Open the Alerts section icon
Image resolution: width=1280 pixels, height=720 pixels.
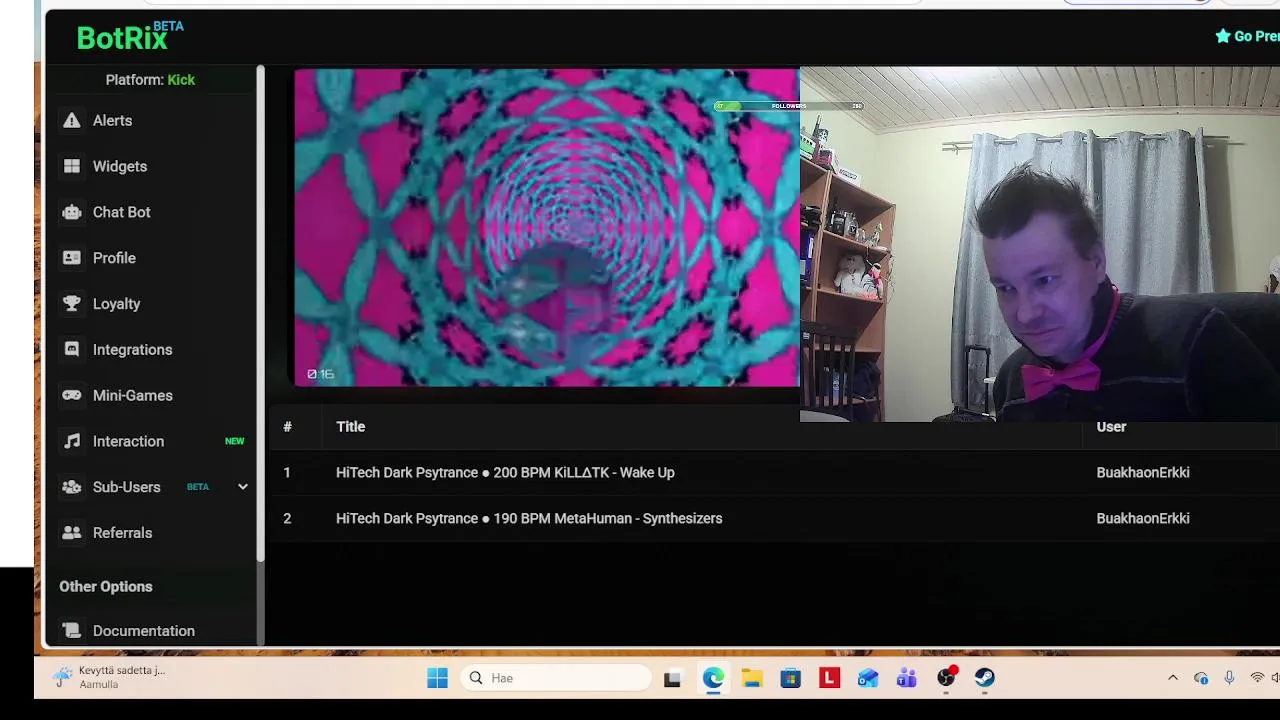click(72, 120)
